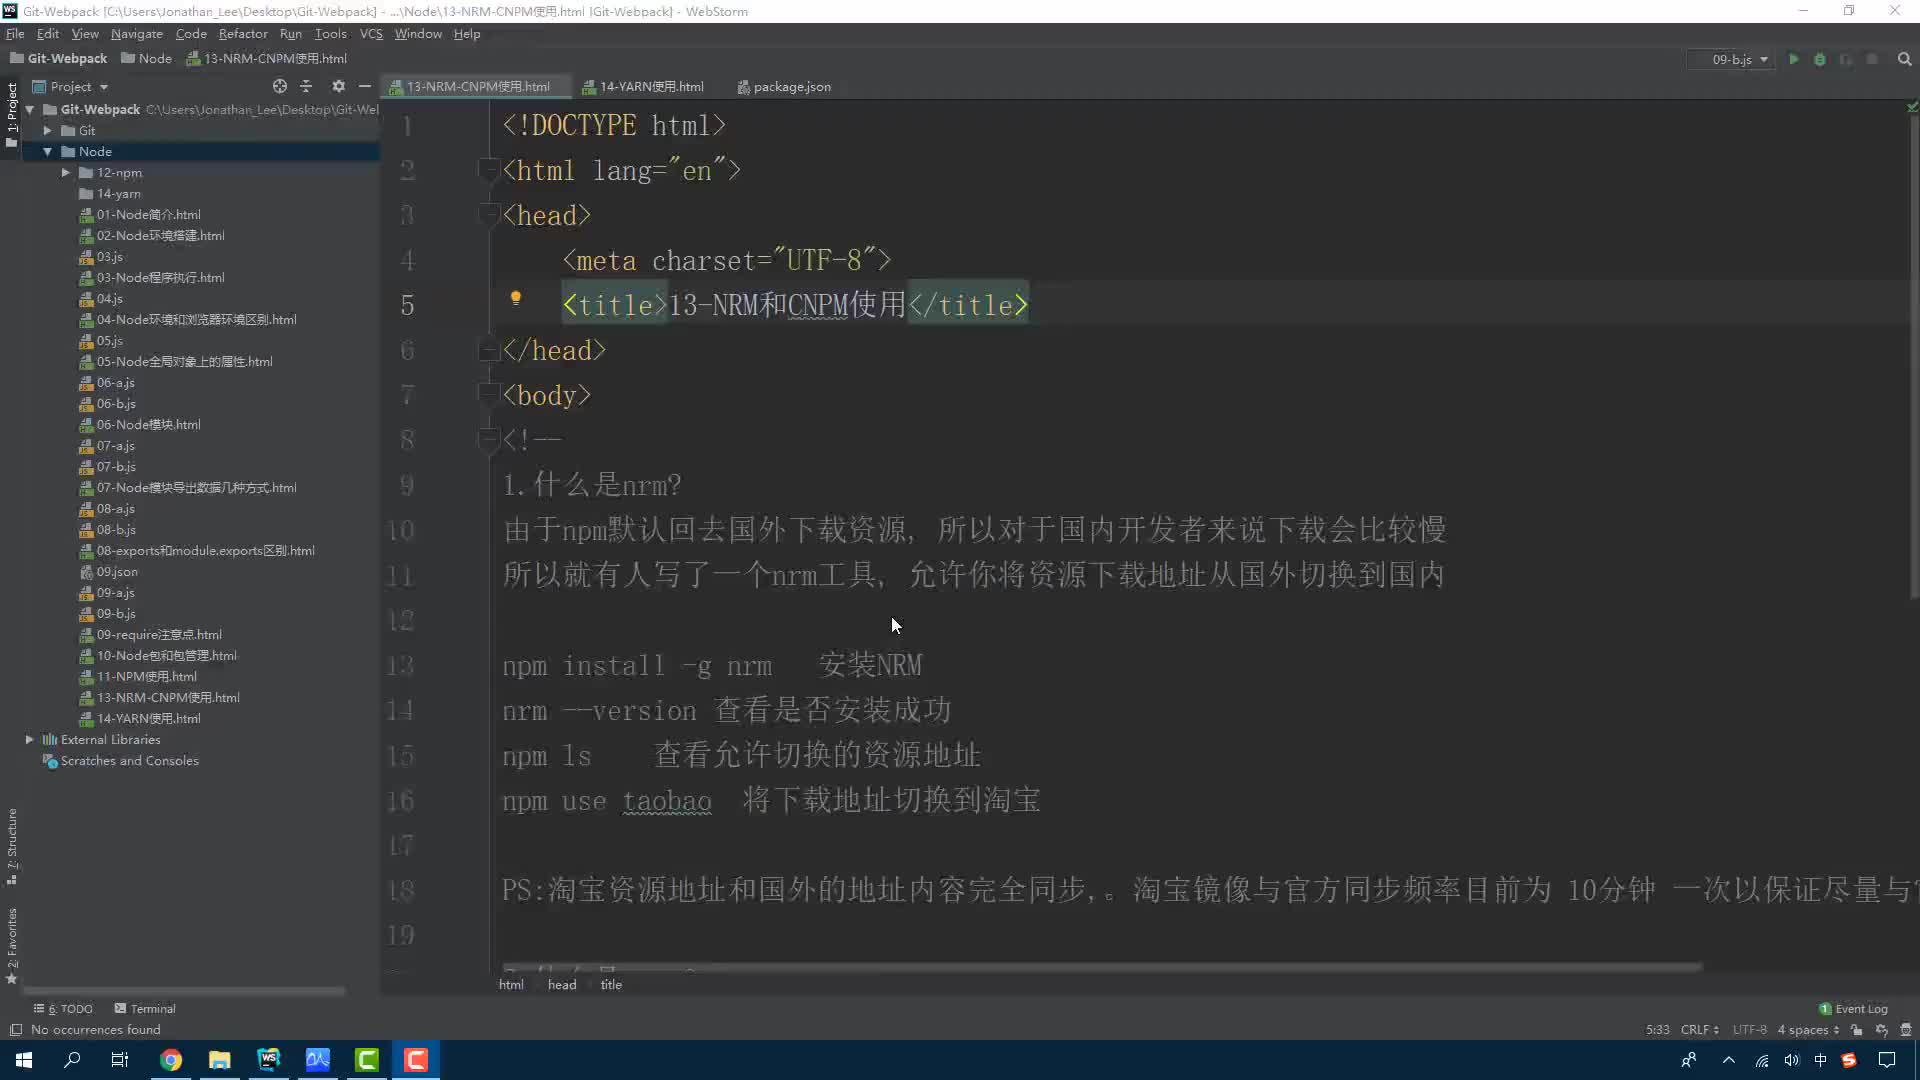Click the editor horizontal scrollbar

pos(1100,967)
